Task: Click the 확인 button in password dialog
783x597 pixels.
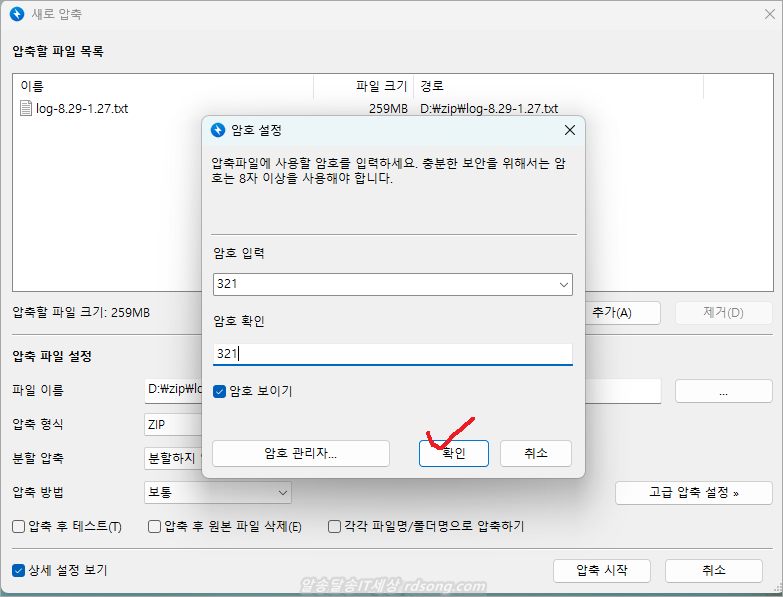Action: click(453, 453)
